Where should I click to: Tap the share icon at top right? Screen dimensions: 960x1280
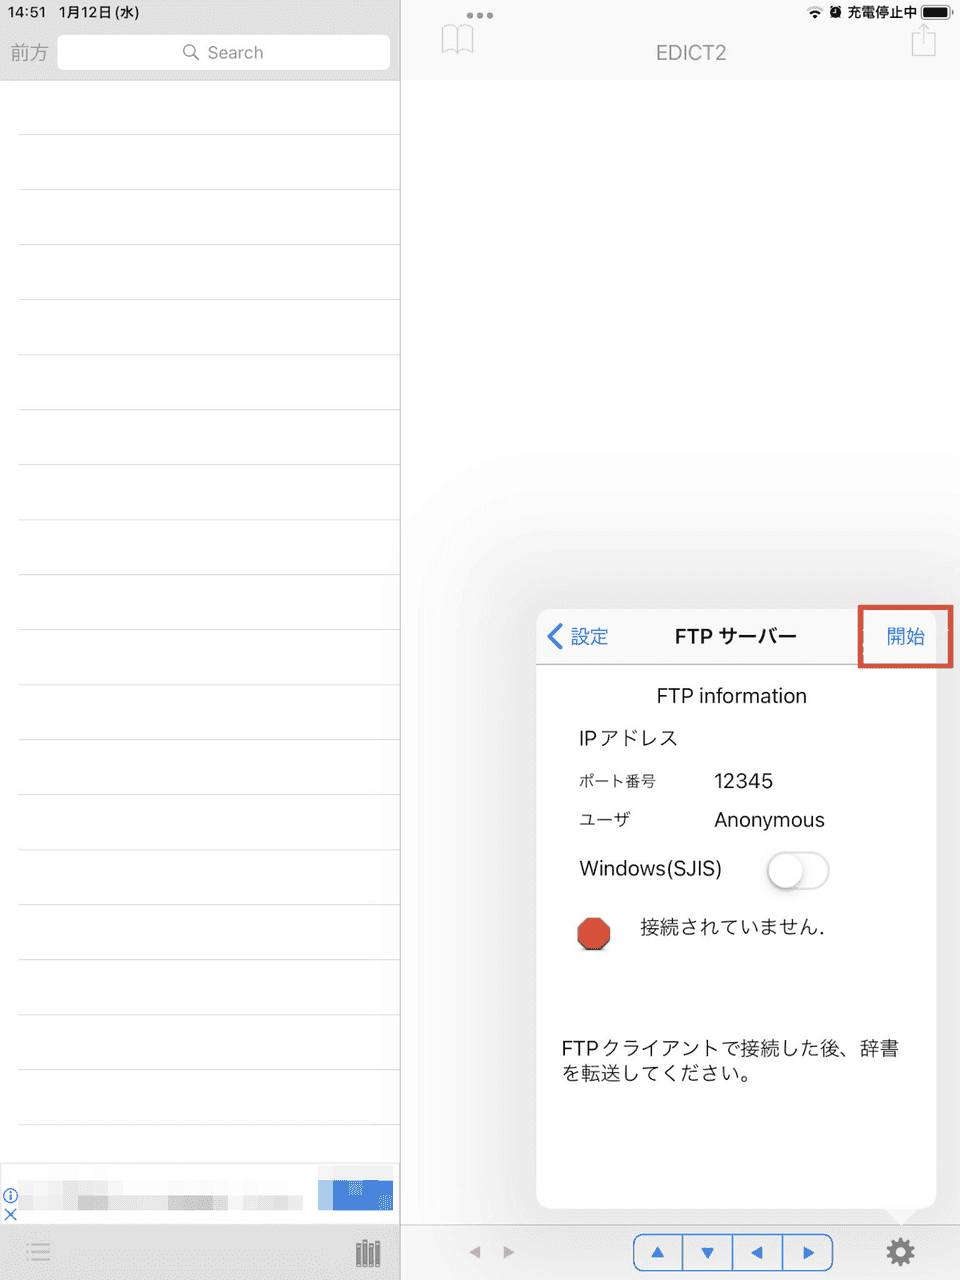[923, 39]
